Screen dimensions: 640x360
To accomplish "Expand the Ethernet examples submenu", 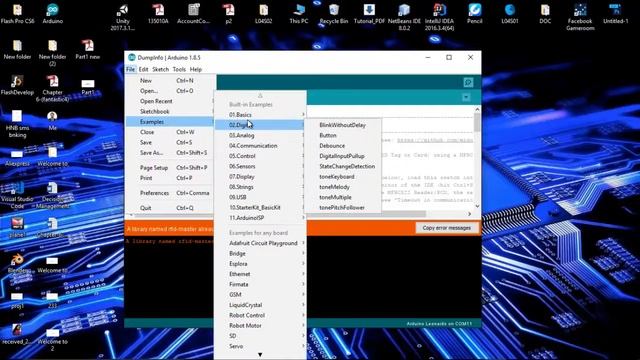I will 260,274.
